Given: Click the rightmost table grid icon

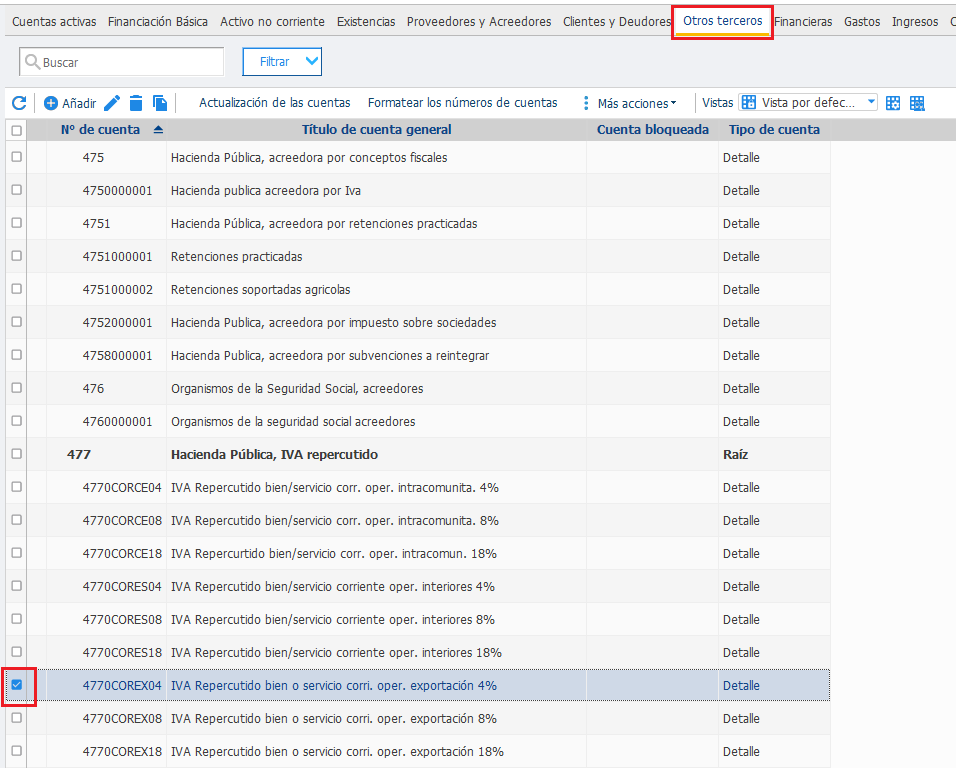Looking at the screenshot, I should click(x=917, y=104).
